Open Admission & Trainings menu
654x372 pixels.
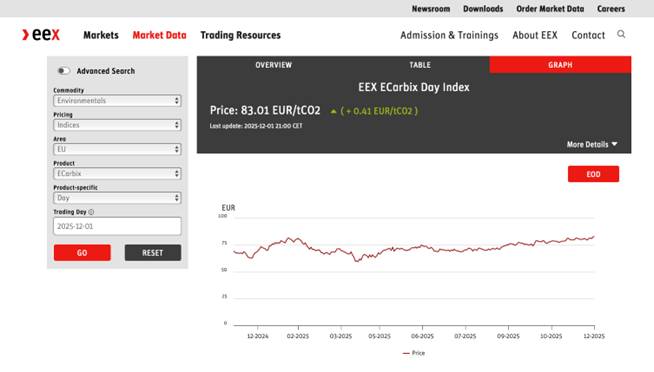[449, 35]
